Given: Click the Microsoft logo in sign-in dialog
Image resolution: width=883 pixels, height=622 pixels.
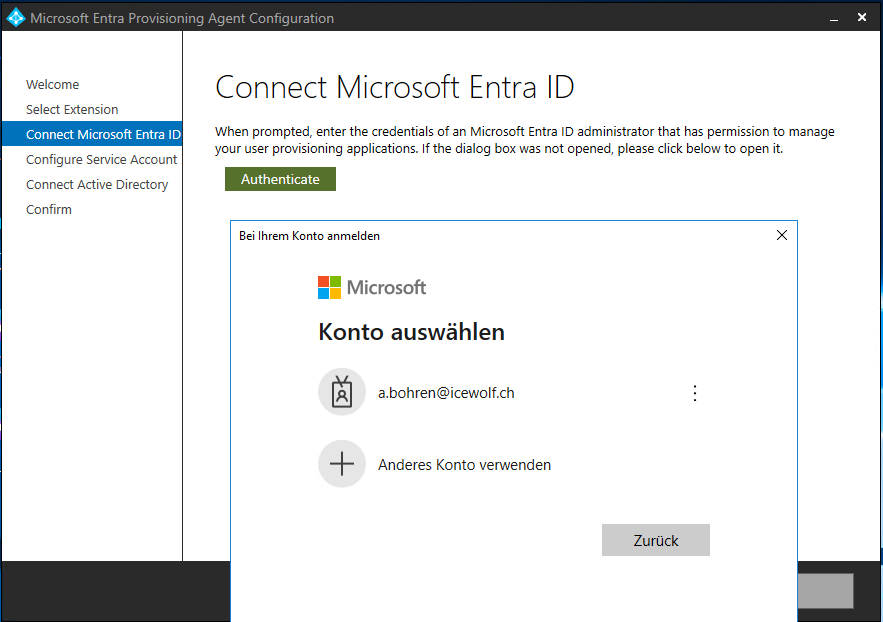Looking at the screenshot, I should tap(372, 288).
